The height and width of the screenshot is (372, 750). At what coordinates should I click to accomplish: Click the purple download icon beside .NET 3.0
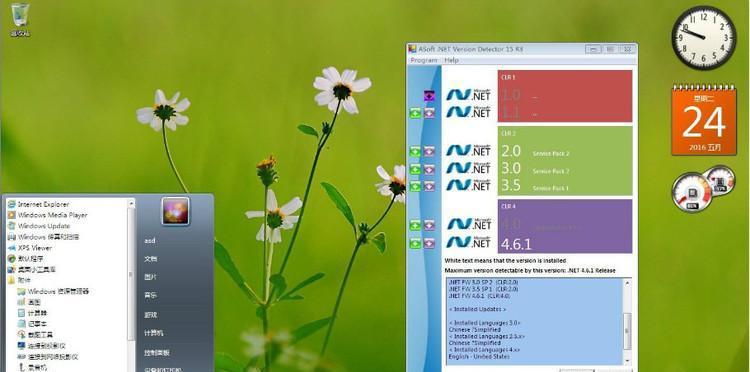429,169
